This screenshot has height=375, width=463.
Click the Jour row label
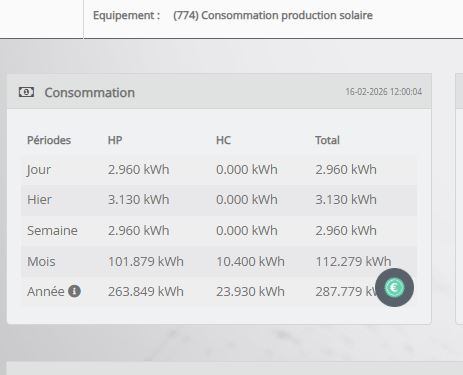click(39, 170)
